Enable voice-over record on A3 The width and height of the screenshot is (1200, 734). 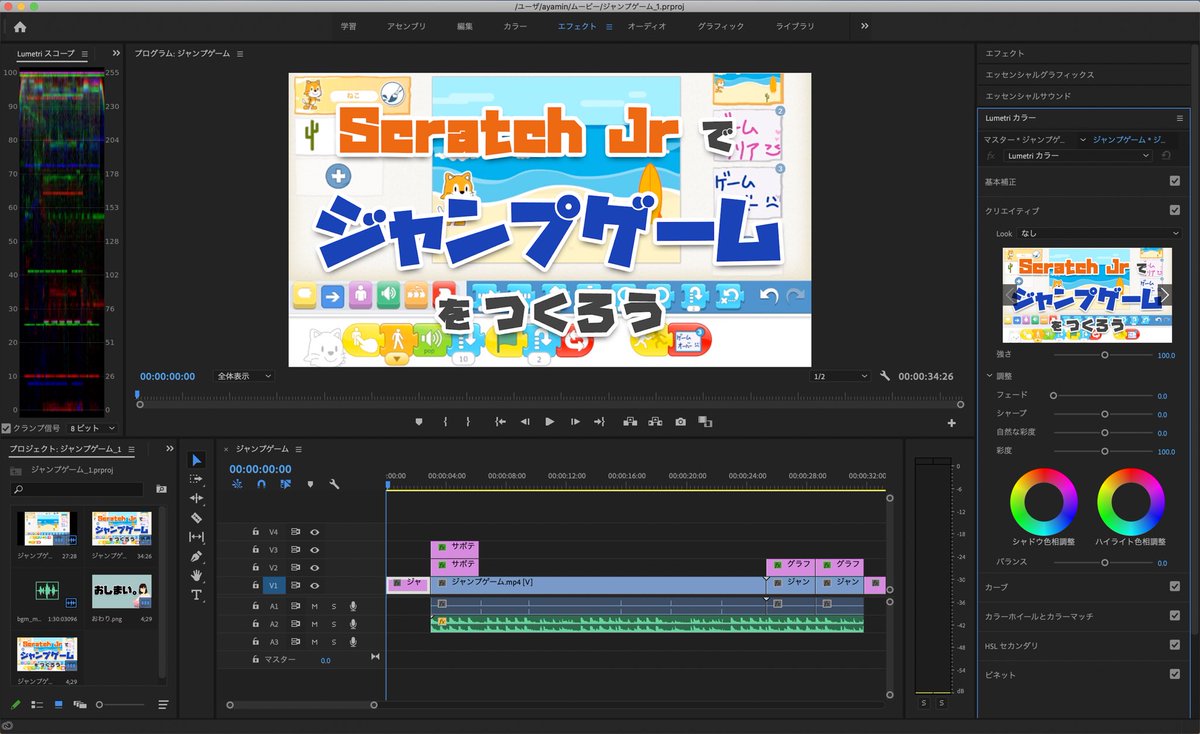point(353,642)
